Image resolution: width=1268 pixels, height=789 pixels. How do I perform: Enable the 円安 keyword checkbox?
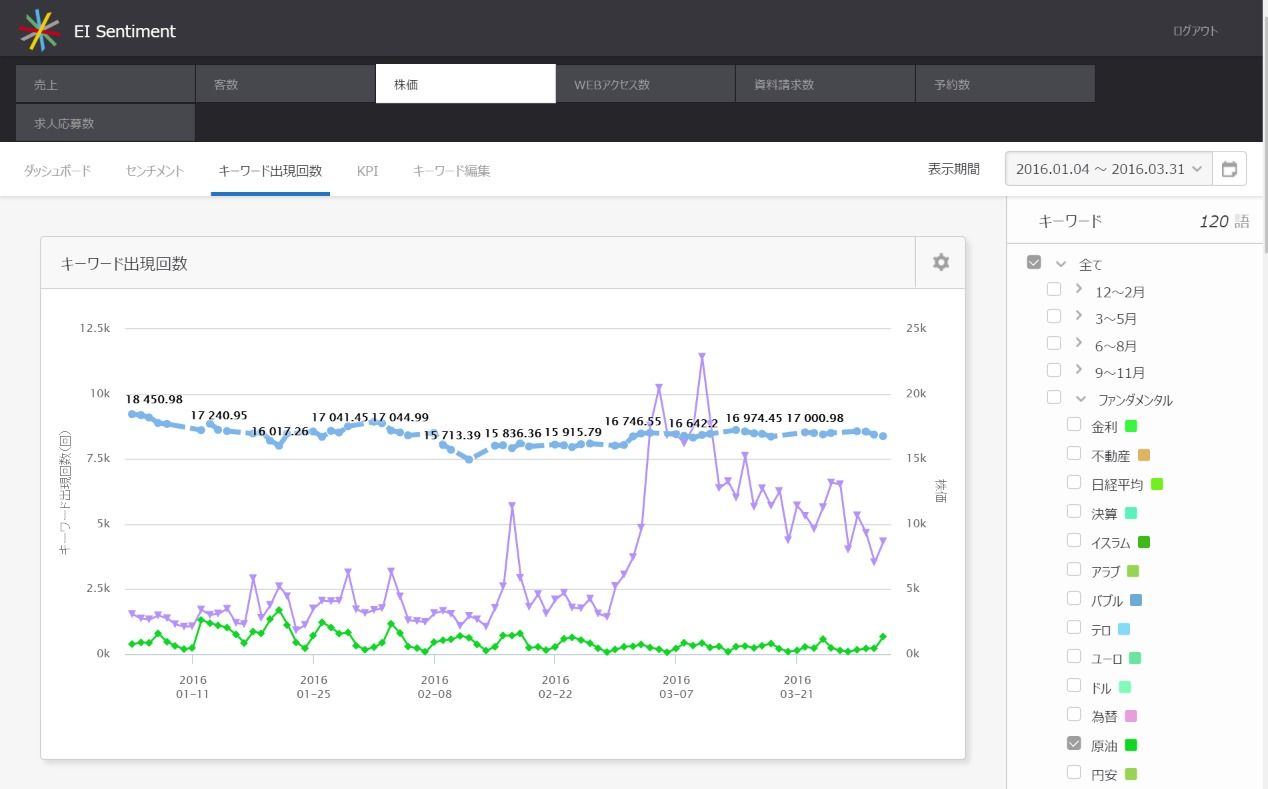(1074, 772)
